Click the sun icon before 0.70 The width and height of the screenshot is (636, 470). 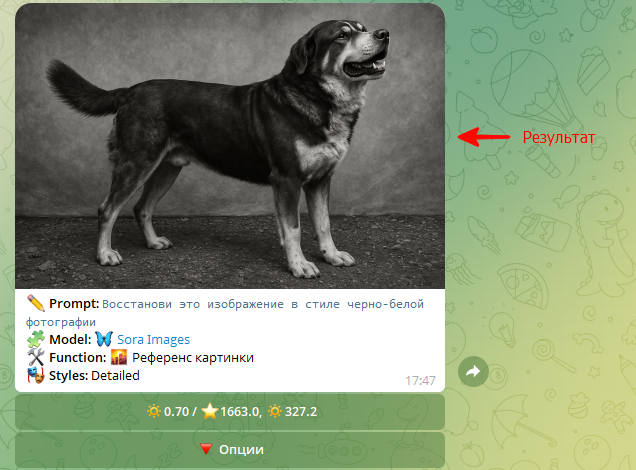(x=154, y=412)
